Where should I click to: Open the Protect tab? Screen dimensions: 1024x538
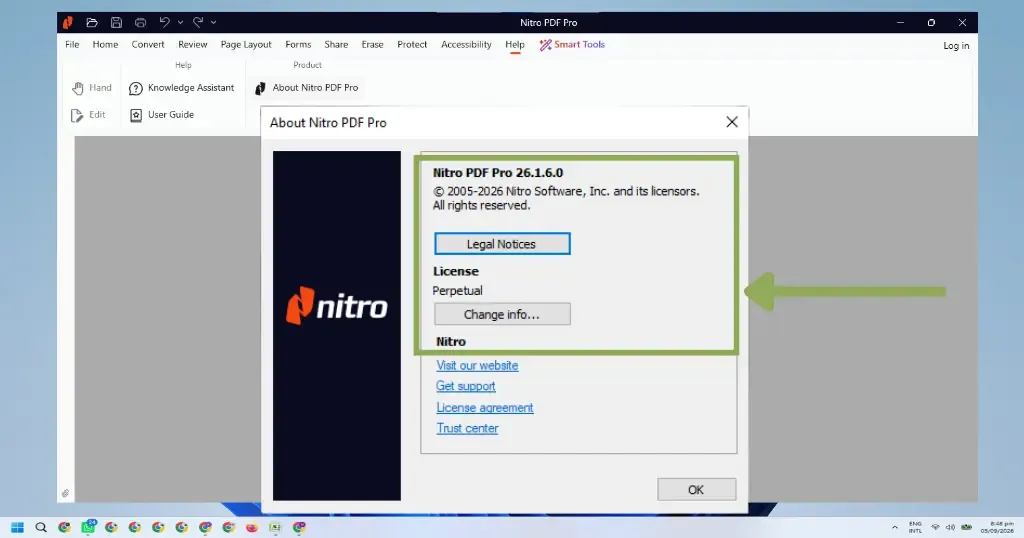pos(412,44)
